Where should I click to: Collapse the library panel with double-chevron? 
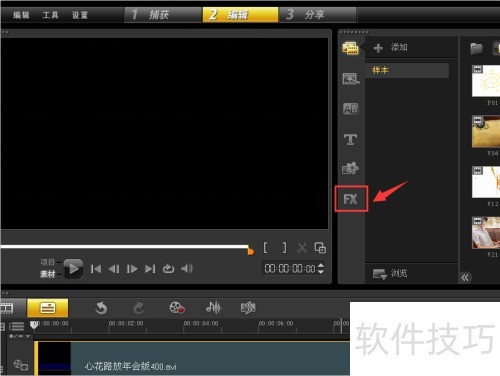tap(465, 277)
